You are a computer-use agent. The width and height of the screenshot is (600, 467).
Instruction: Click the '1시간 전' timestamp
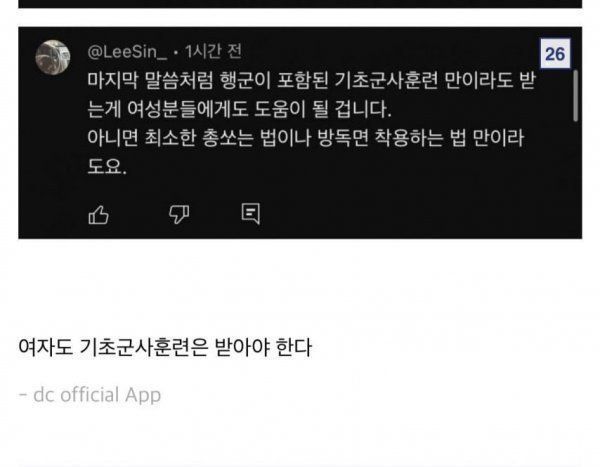[213, 51]
